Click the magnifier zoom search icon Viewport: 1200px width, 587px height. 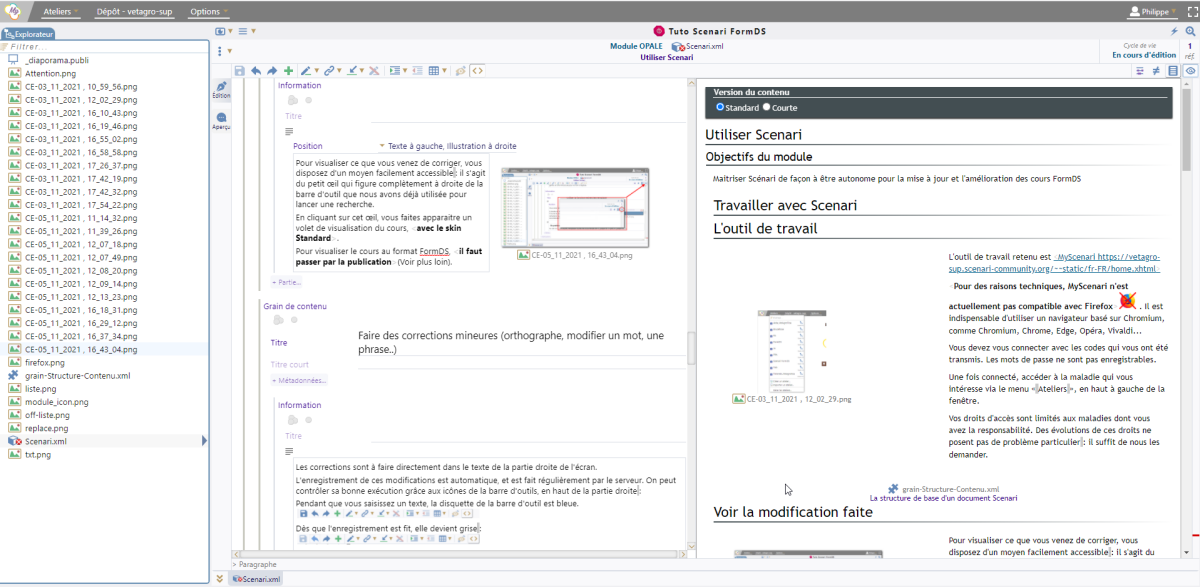tap(1190, 32)
